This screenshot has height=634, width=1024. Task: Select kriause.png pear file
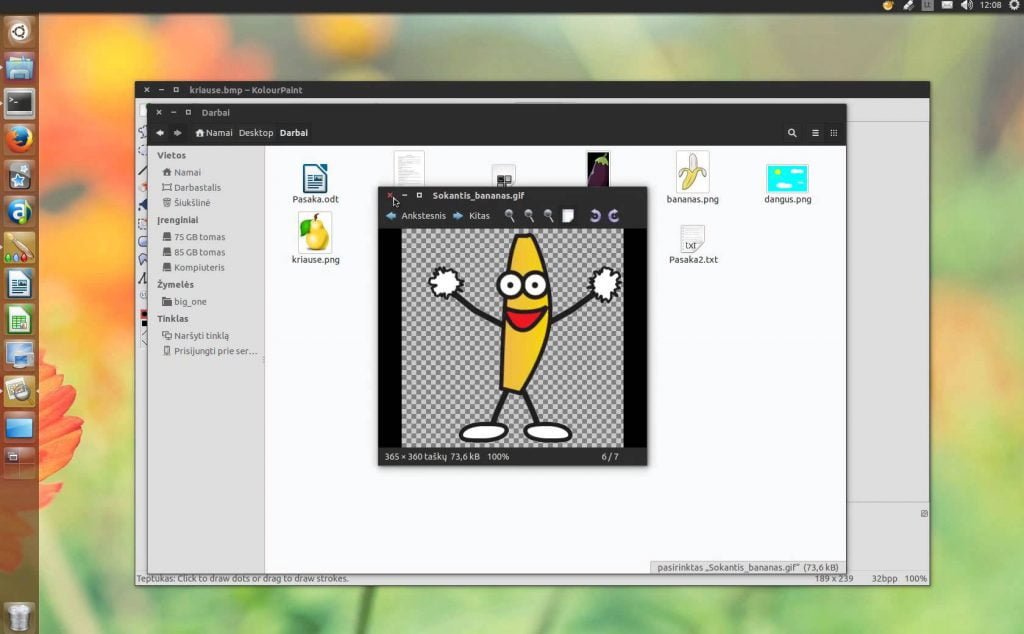(315, 238)
